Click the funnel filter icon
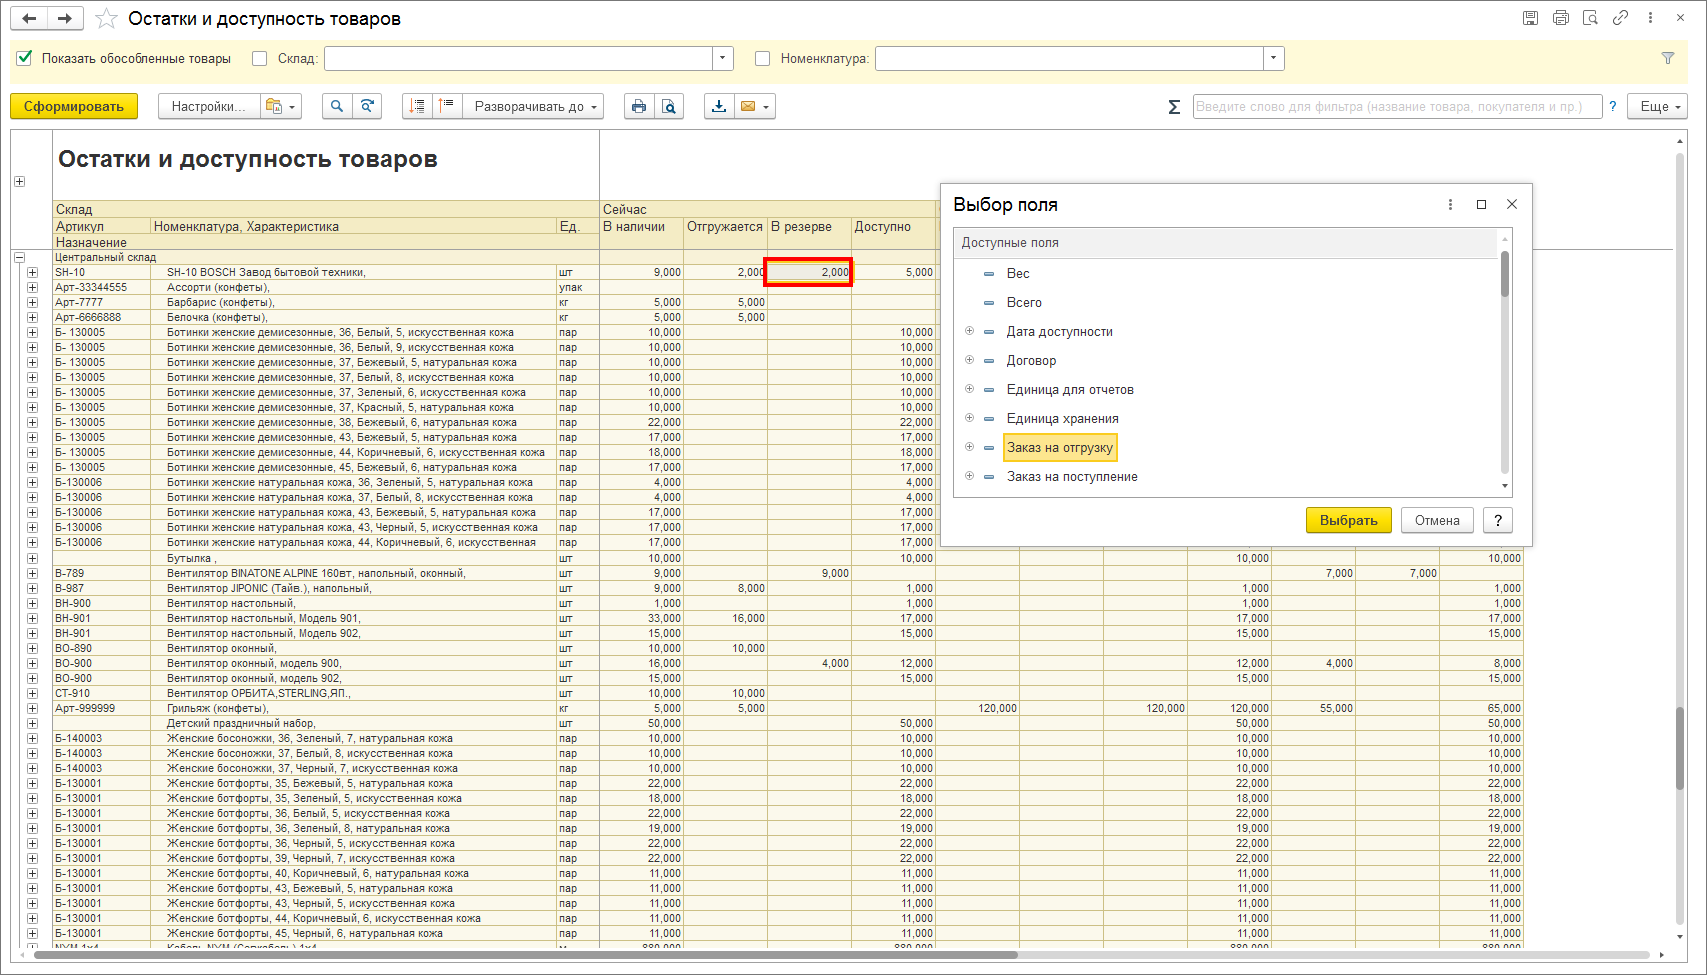Screen dimensions: 1707x975 [1668, 58]
